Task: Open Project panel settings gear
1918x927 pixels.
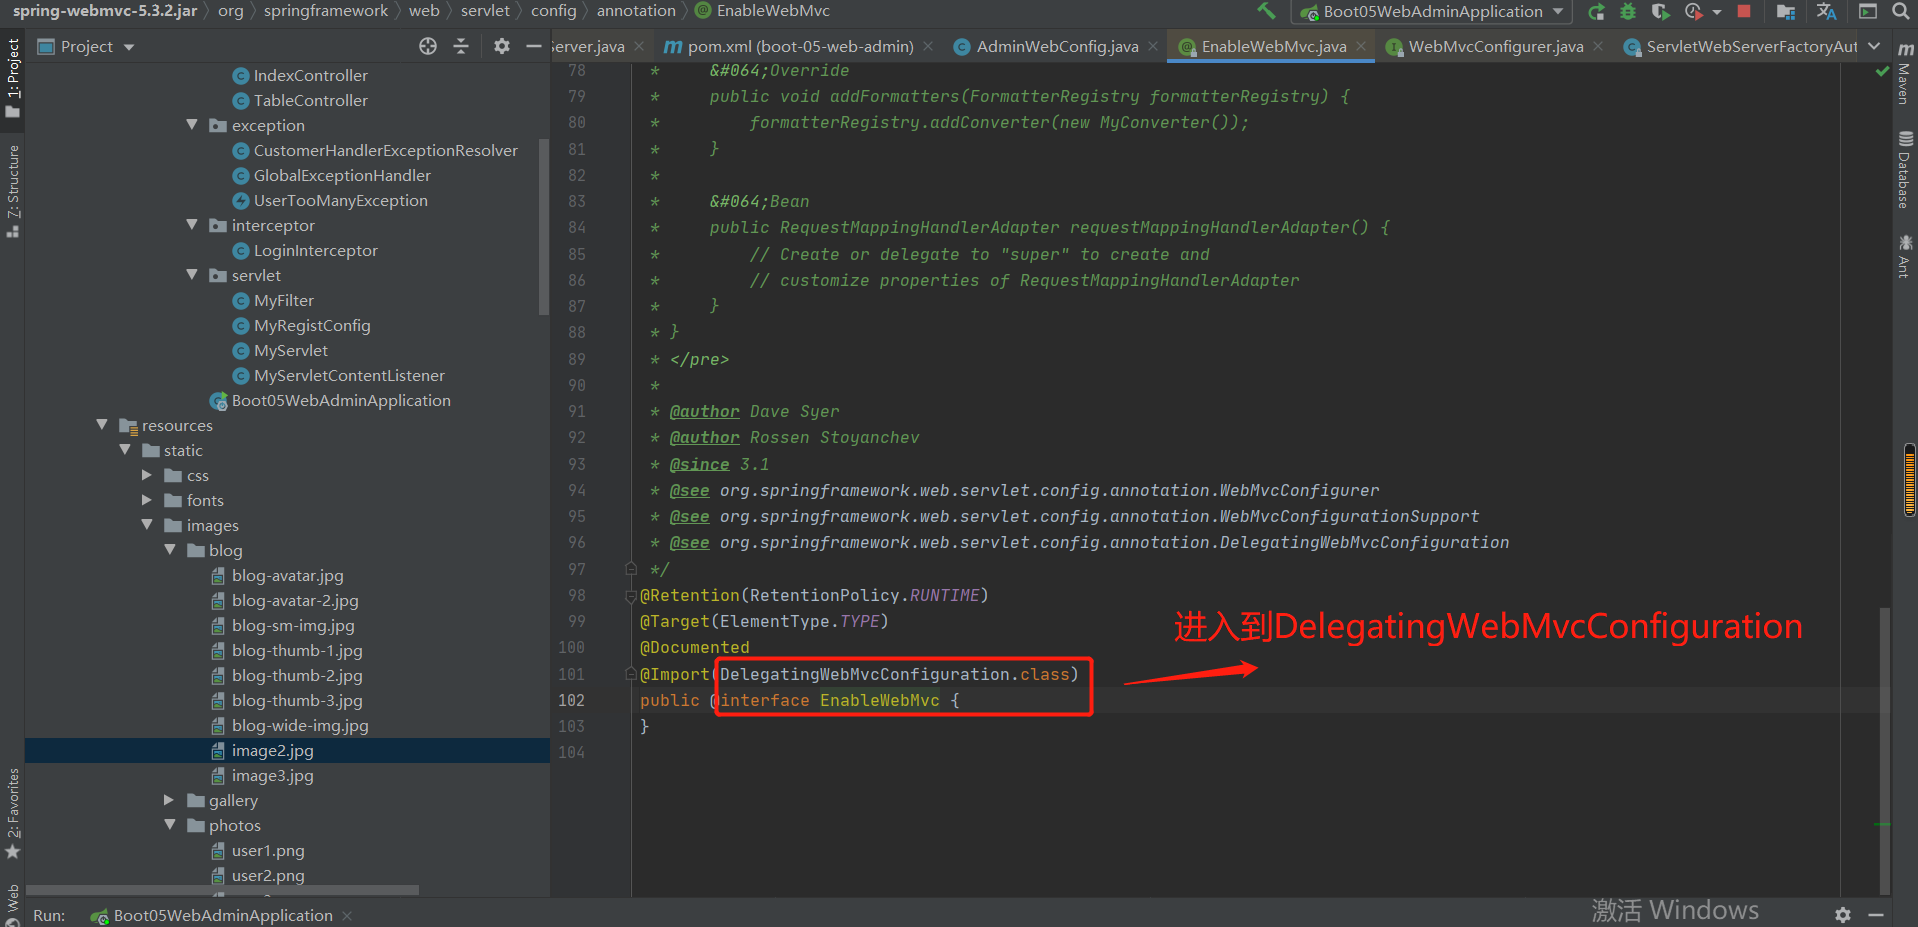Action: coord(502,46)
